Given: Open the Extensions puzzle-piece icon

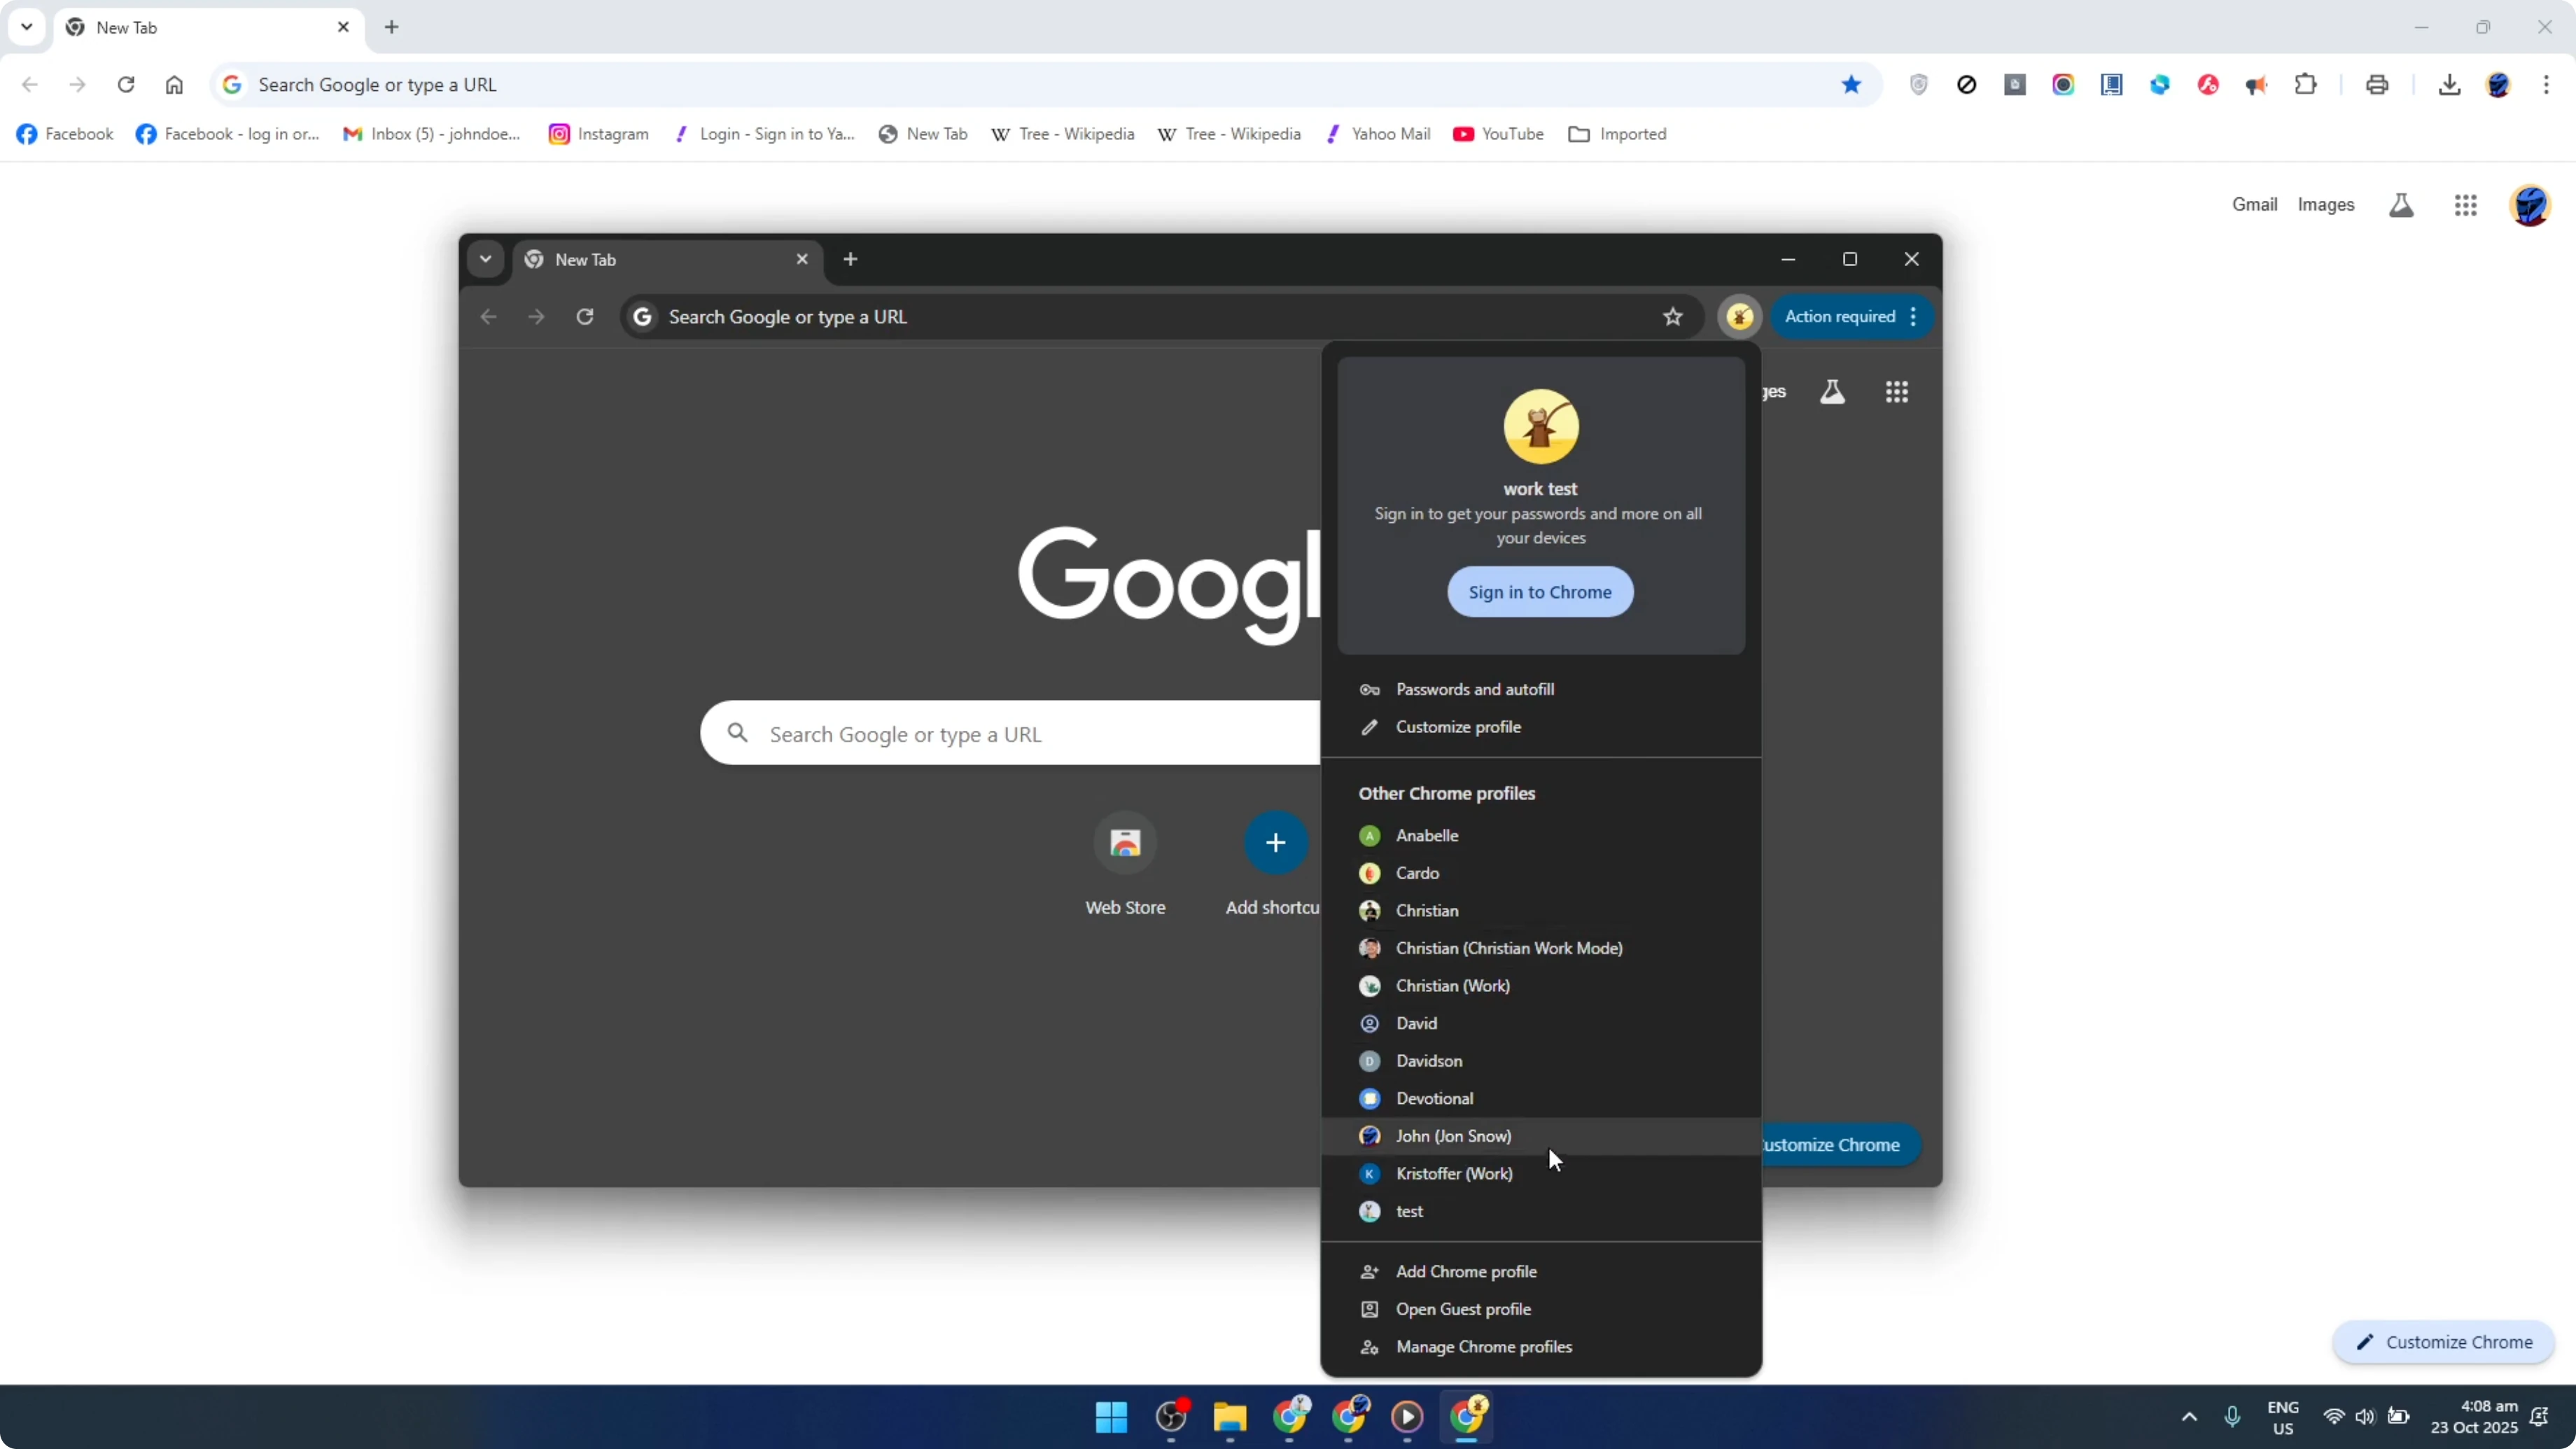Looking at the screenshot, I should point(2306,84).
